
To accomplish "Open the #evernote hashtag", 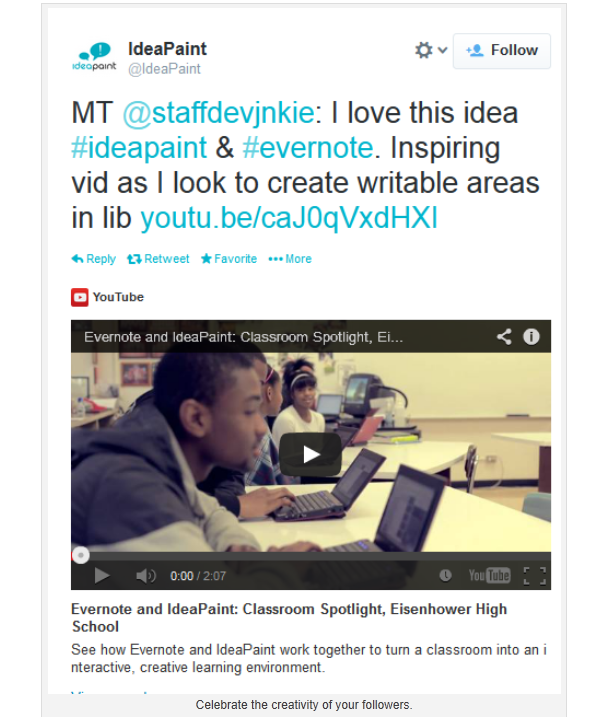I will [308, 148].
